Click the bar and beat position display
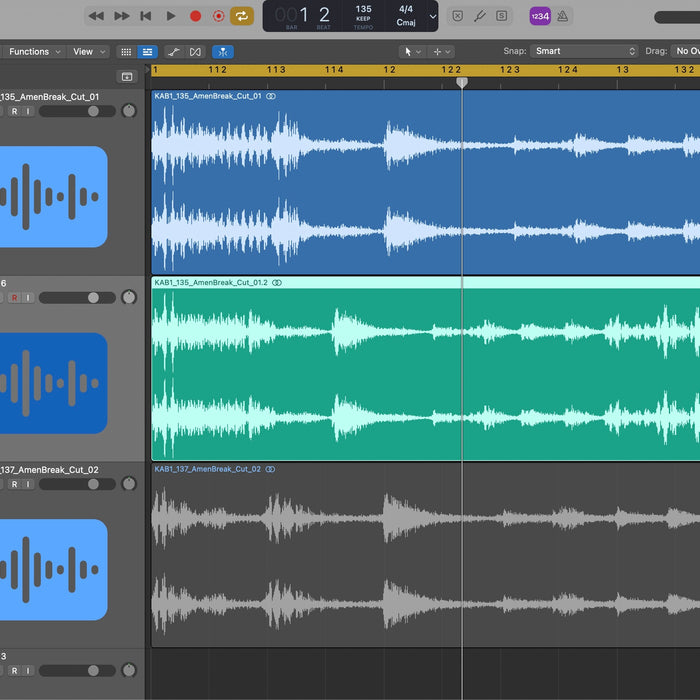 click(x=304, y=17)
